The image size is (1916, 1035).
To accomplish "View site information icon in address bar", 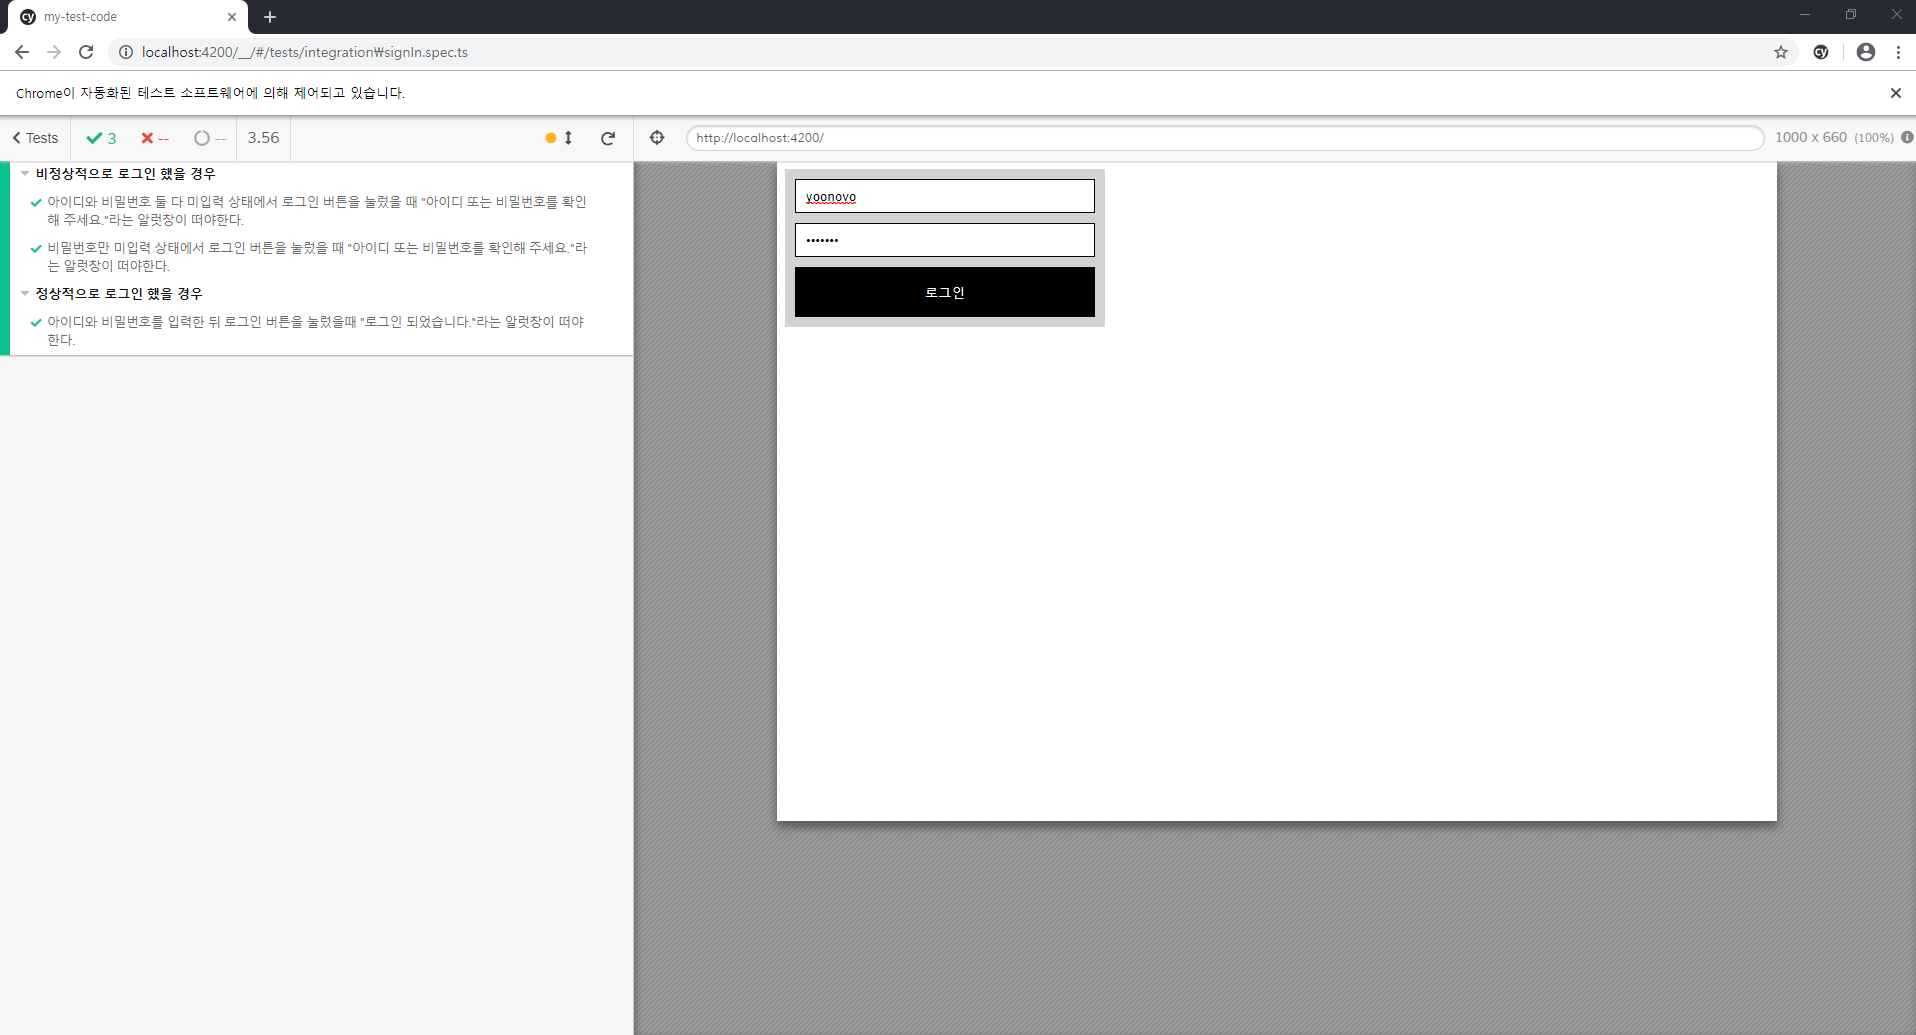I will (126, 52).
